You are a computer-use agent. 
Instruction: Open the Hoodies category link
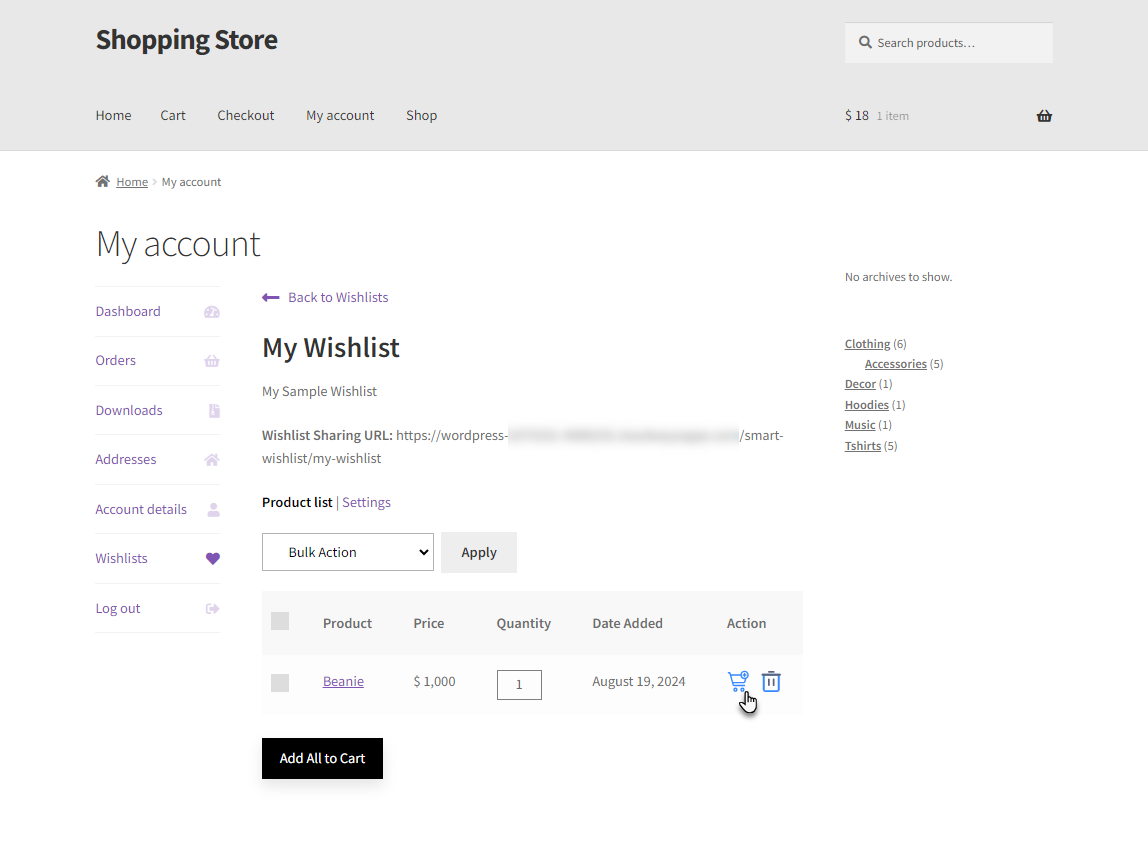tap(867, 405)
